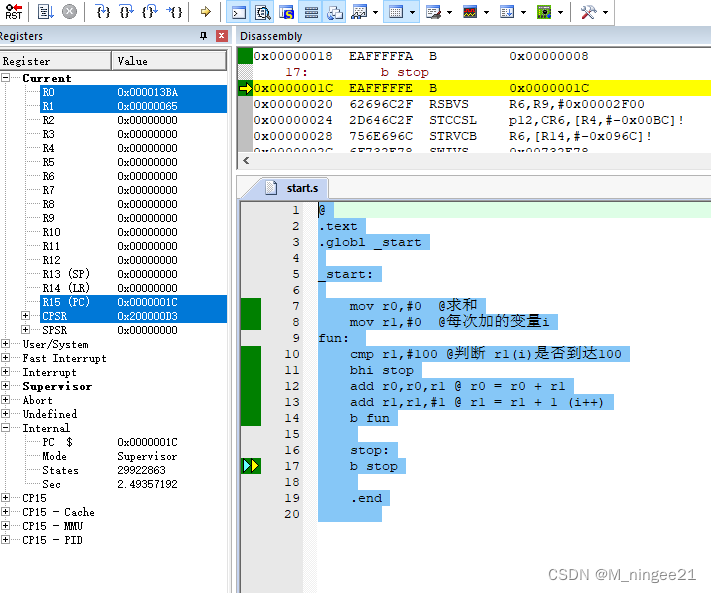Expand the Toolbox dropdown arrow
711x593 pixels.
click(x=605, y=12)
